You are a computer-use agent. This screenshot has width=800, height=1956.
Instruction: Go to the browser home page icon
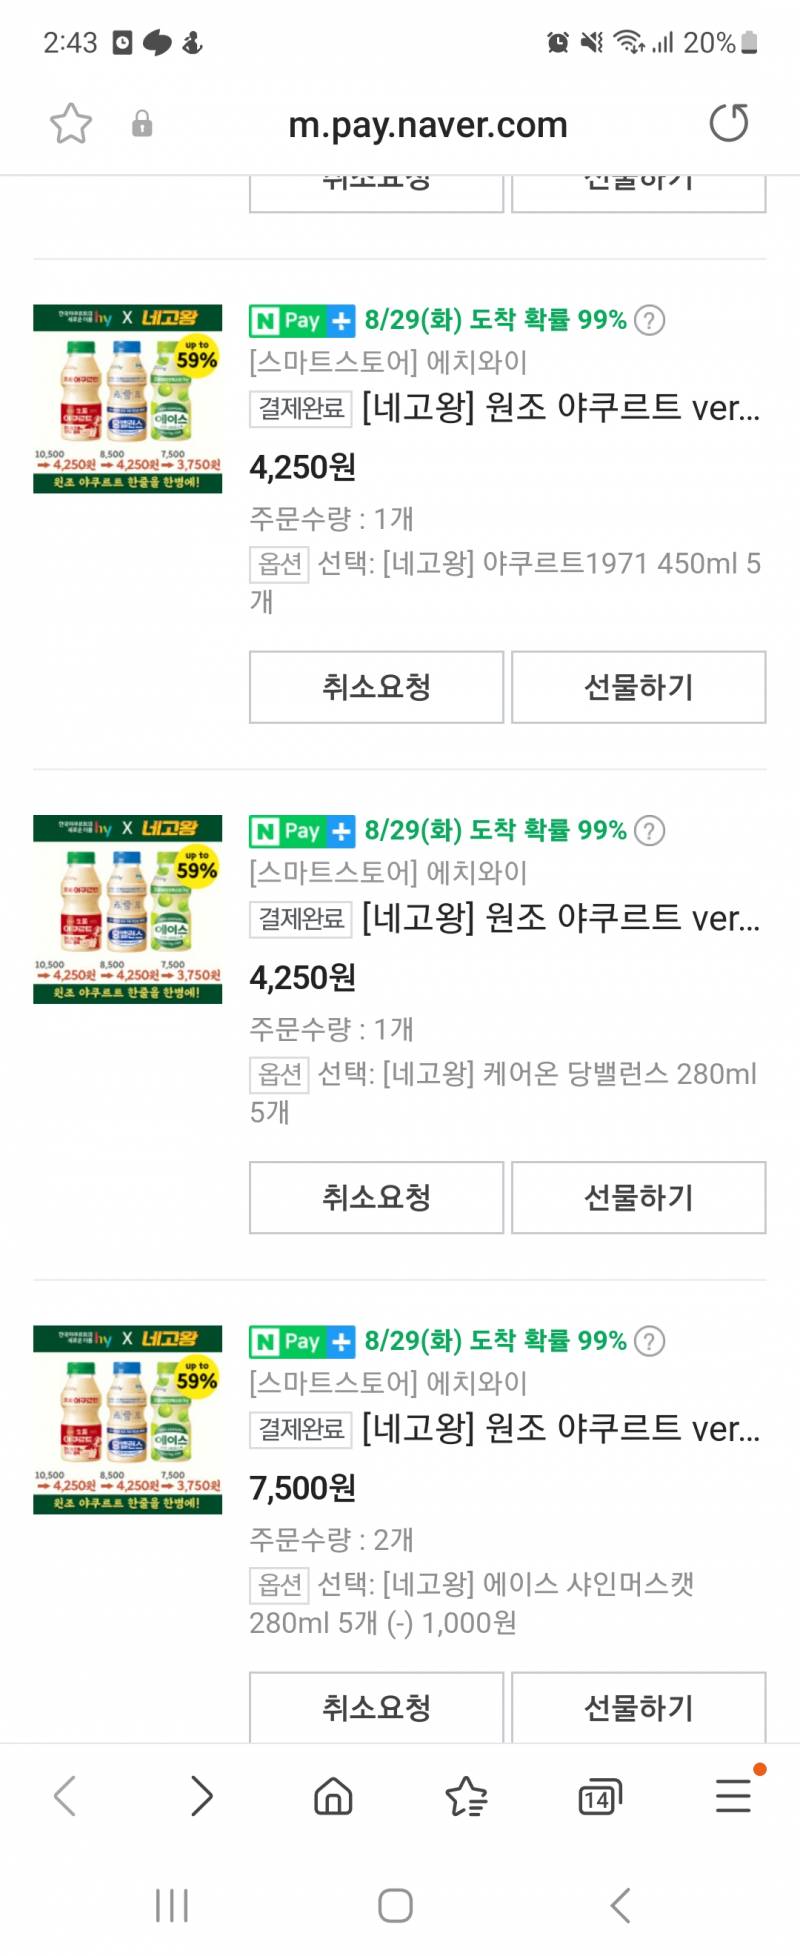(333, 1797)
